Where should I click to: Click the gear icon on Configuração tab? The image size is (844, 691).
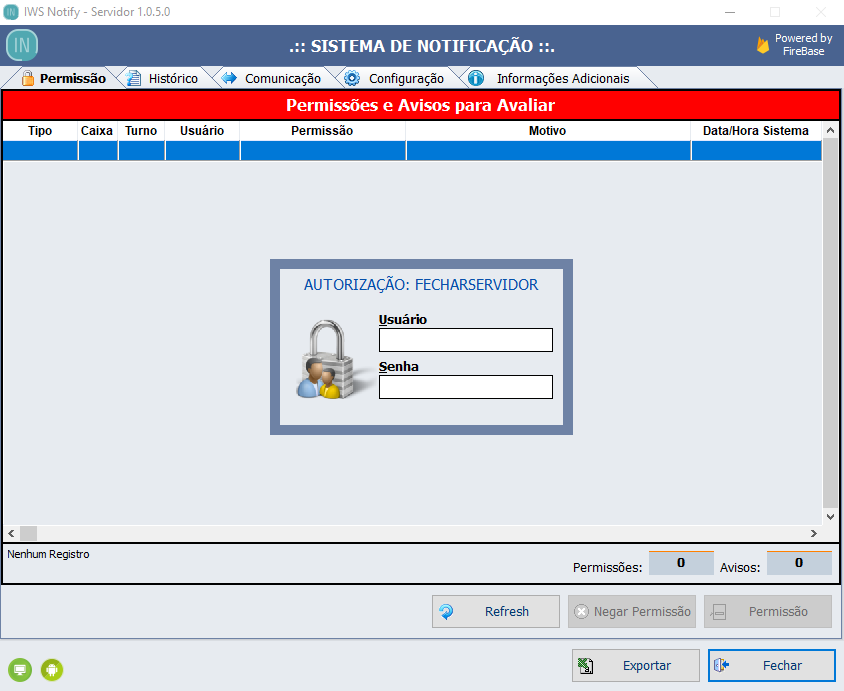click(352, 78)
